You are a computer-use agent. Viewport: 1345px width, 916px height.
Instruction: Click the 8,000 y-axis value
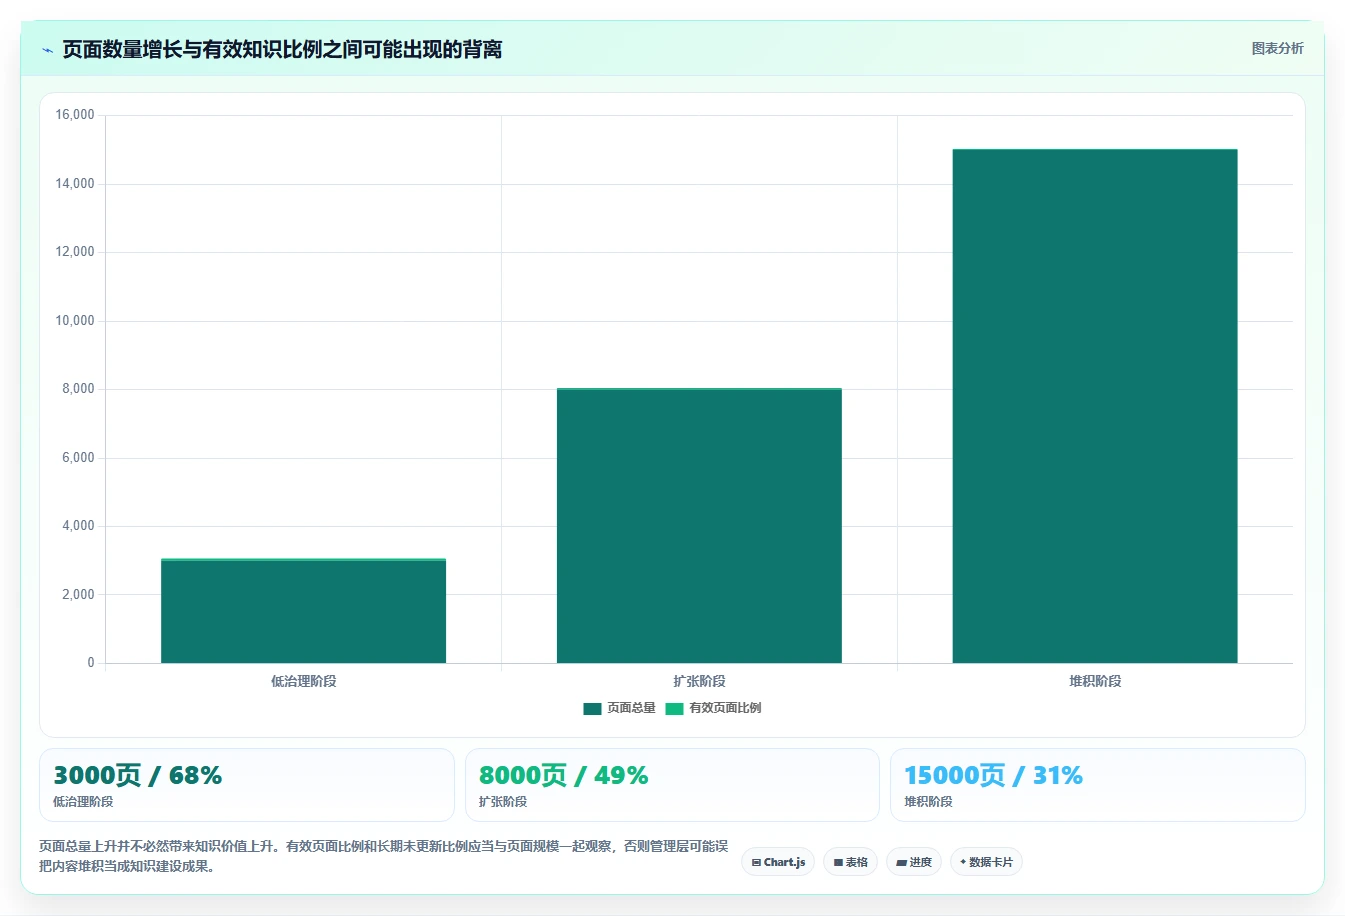click(78, 389)
